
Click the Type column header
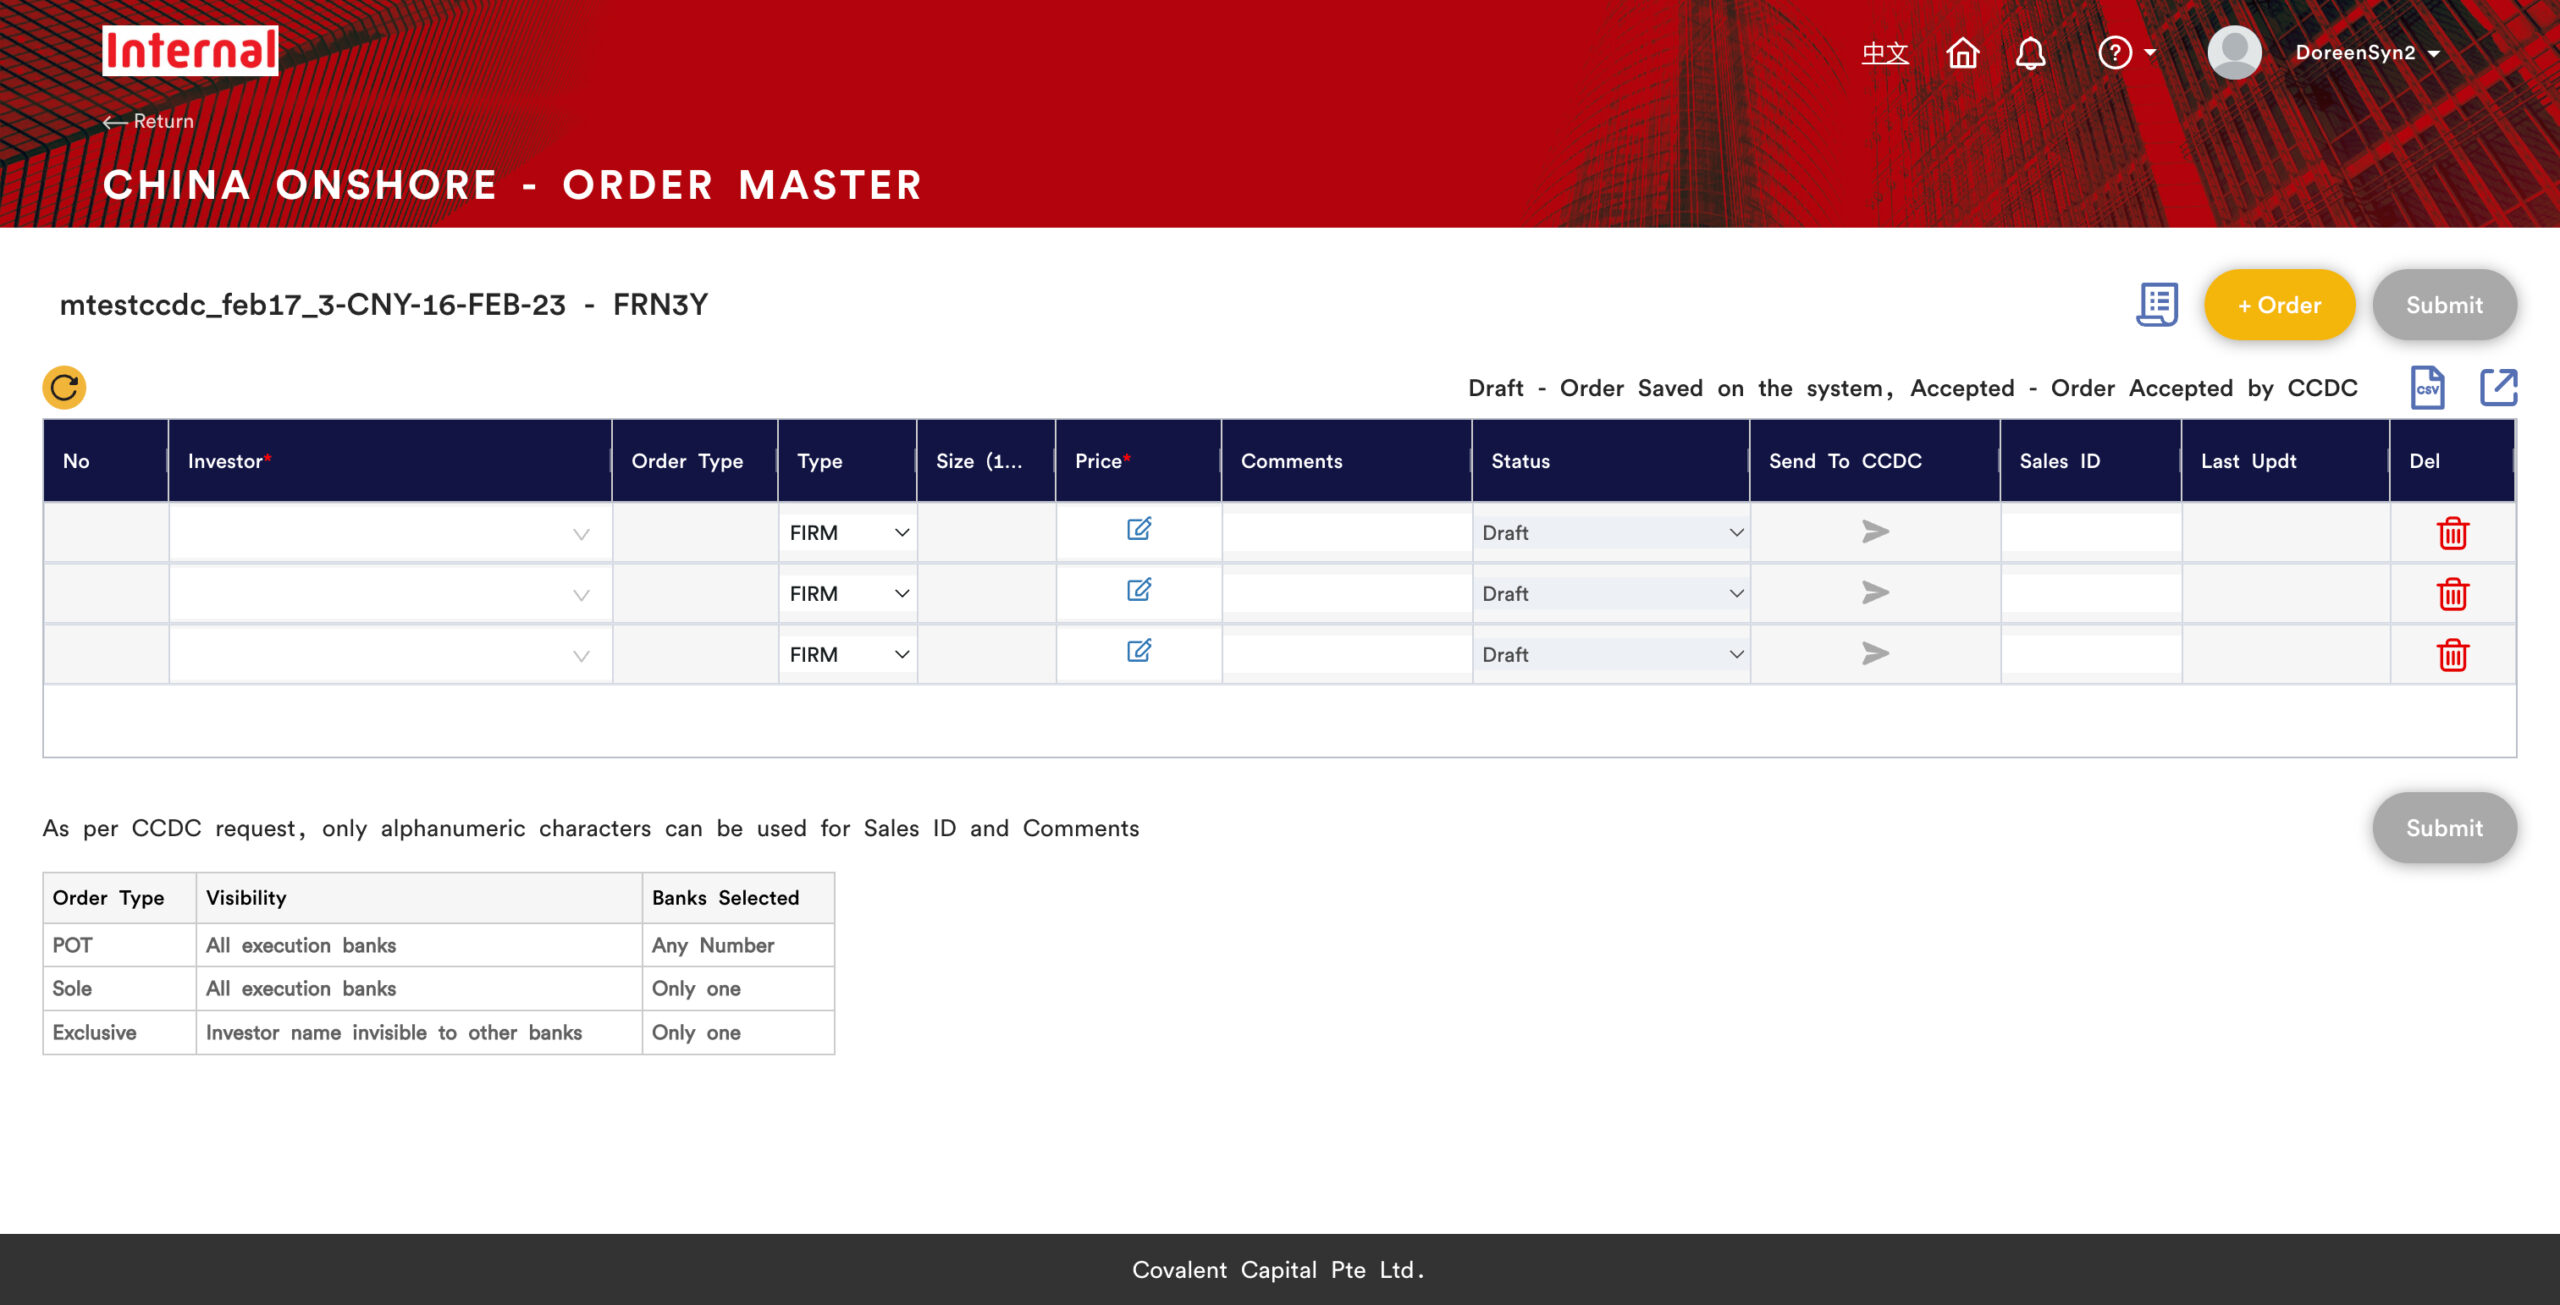847,461
